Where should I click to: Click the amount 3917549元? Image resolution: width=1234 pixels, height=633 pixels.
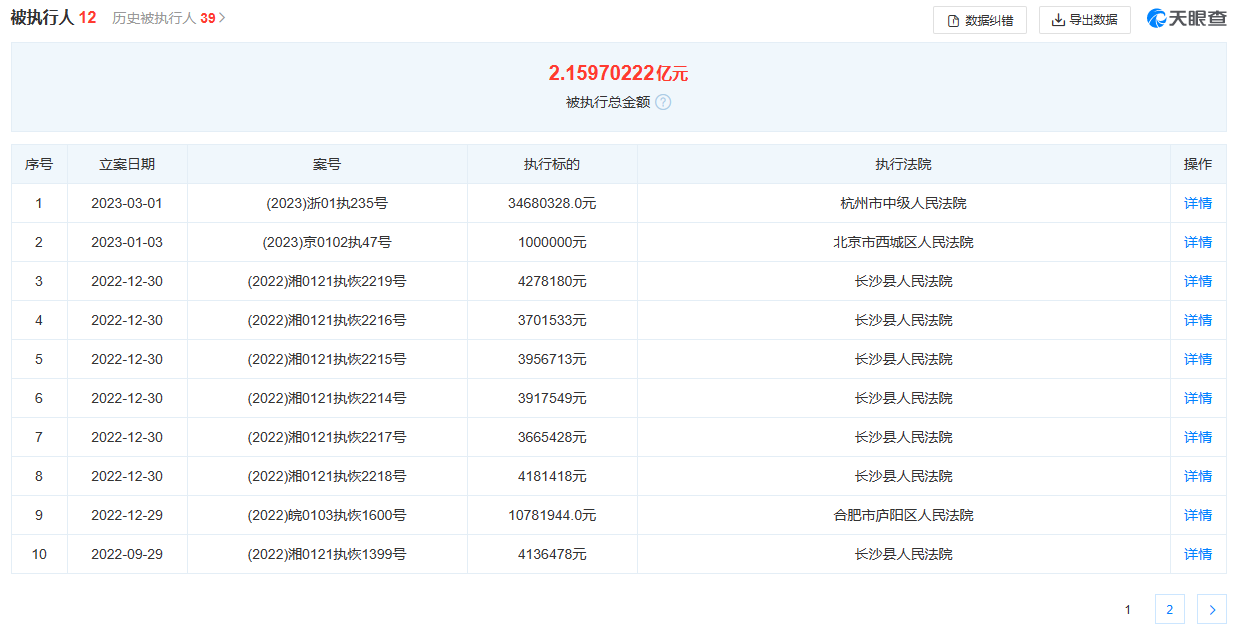[552, 398]
